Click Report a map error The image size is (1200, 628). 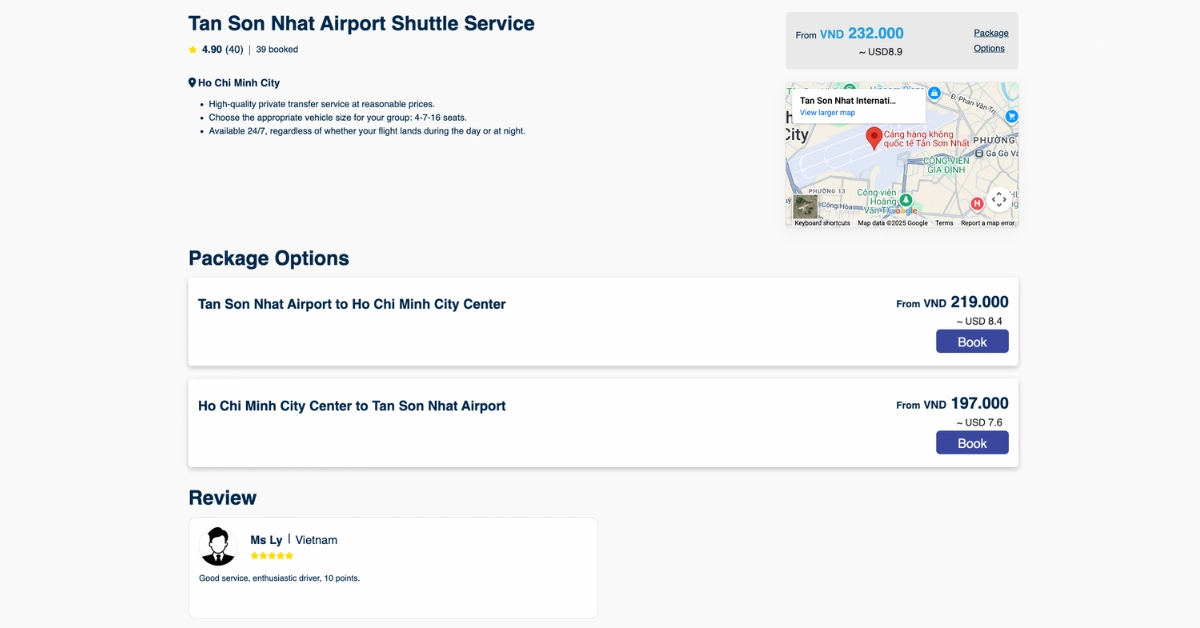(x=988, y=223)
